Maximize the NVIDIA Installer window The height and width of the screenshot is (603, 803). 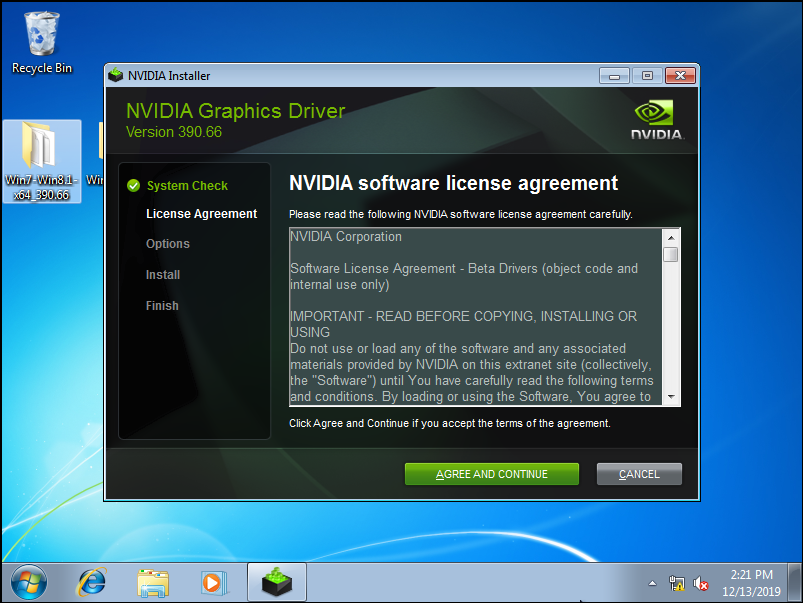(x=647, y=76)
